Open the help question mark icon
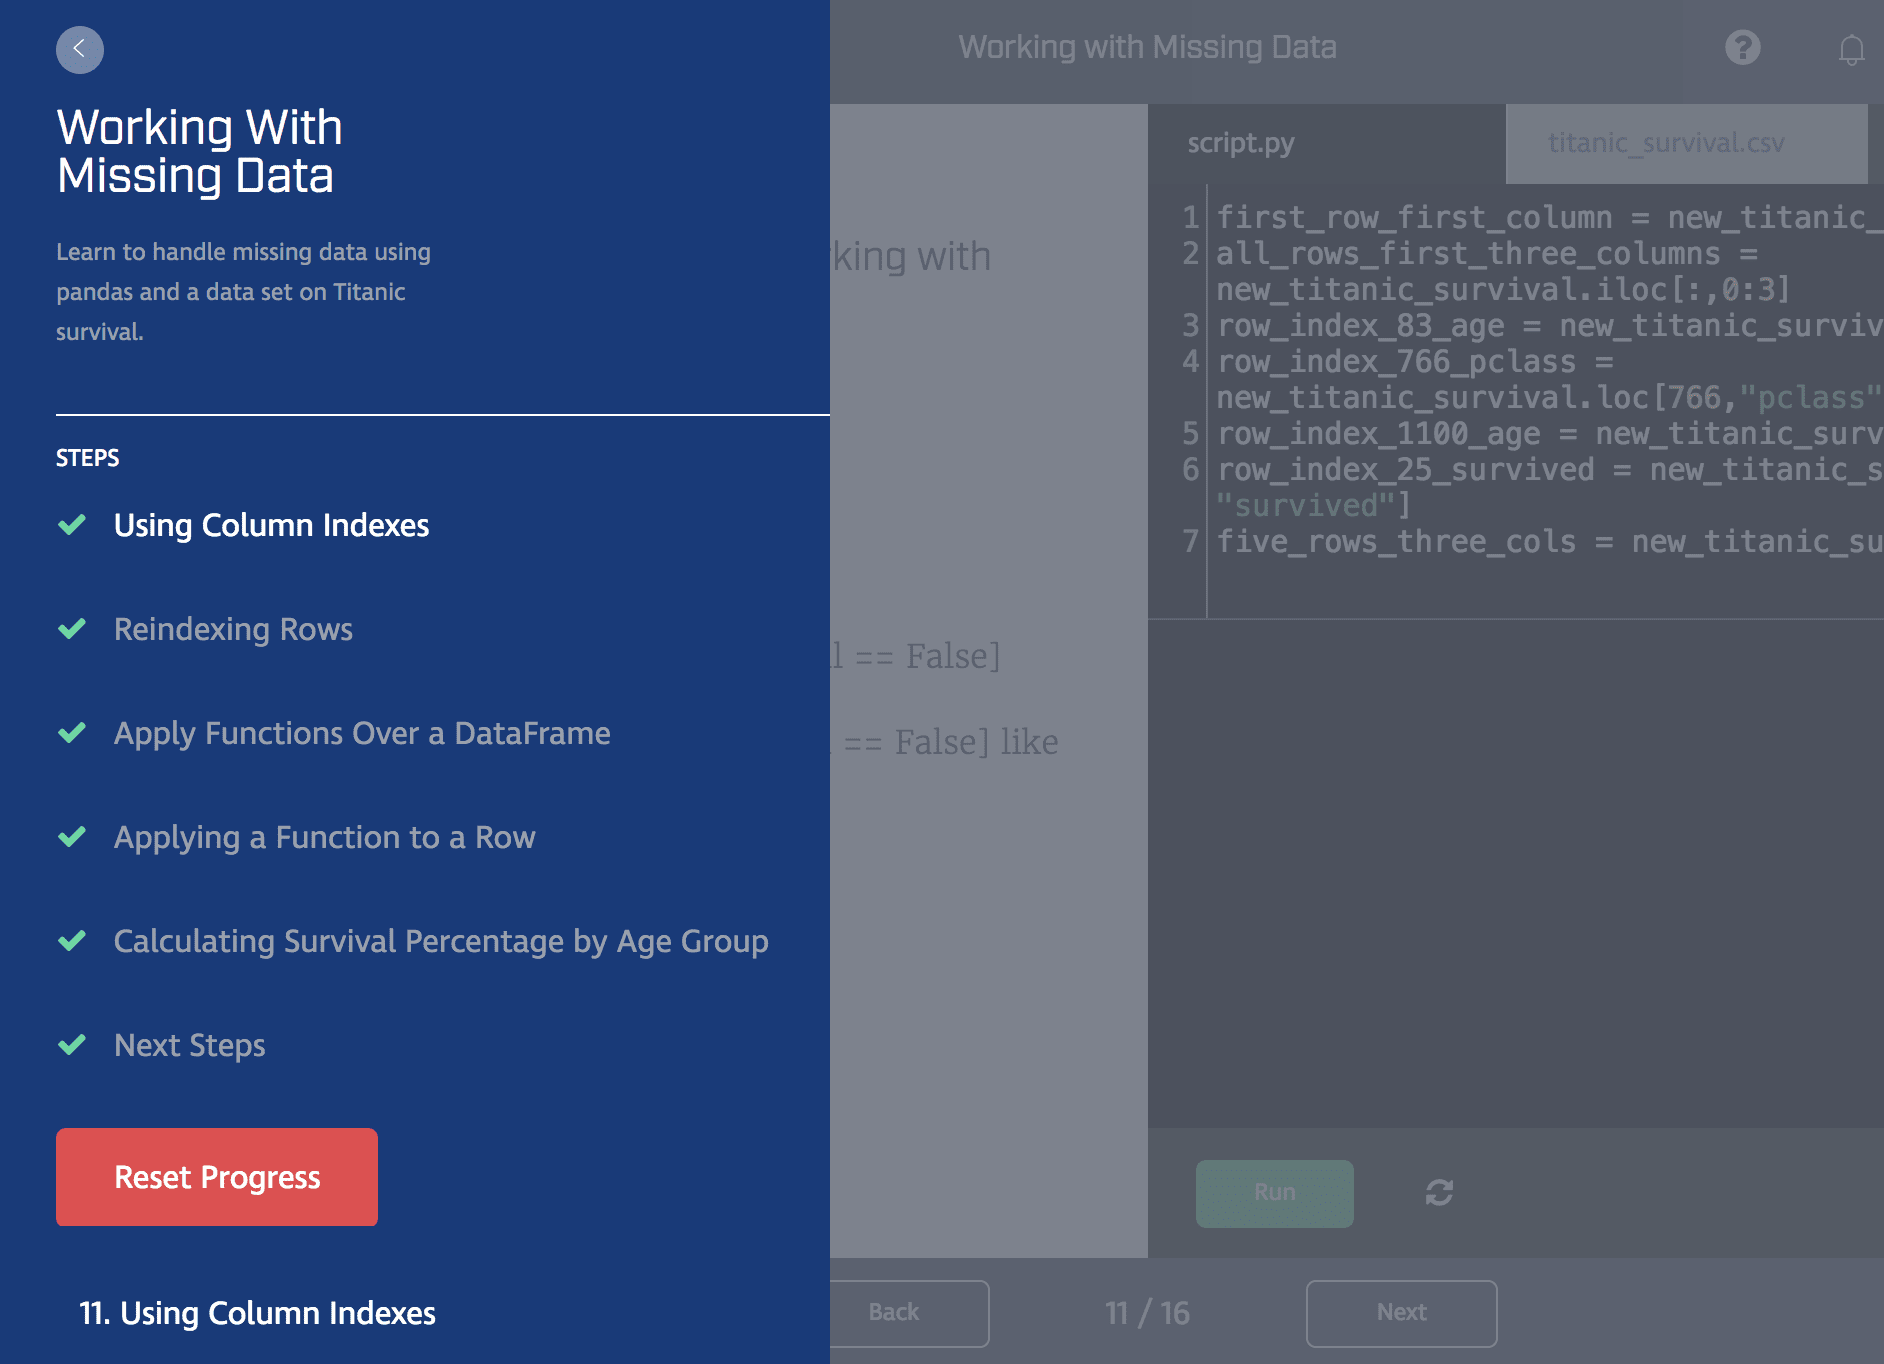 coord(1742,47)
